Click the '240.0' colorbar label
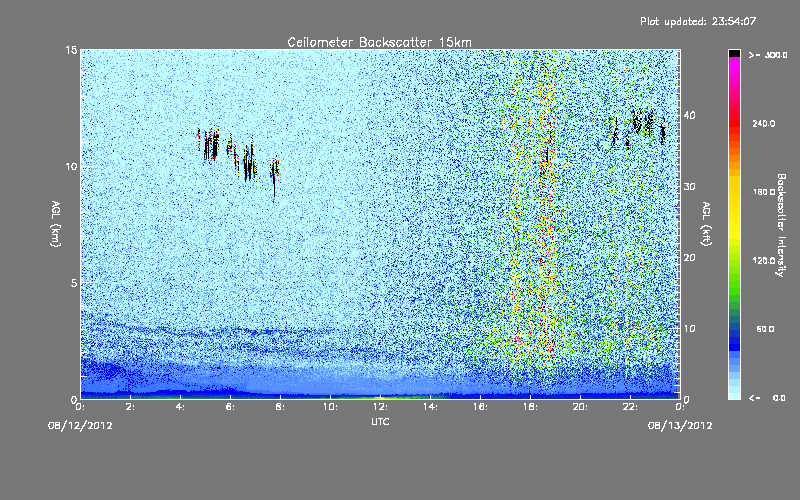This screenshot has width=800, height=500. click(764, 123)
